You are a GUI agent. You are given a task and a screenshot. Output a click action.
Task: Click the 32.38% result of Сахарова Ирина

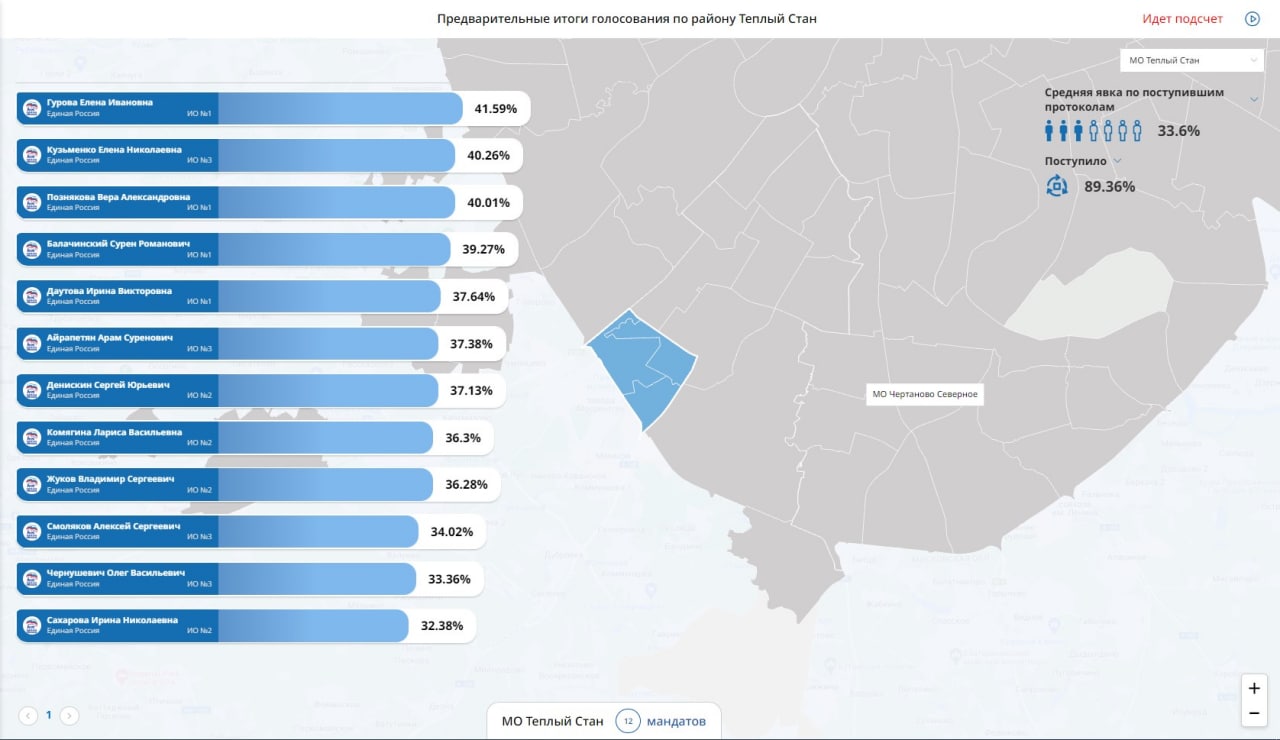click(x=442, y=626)
